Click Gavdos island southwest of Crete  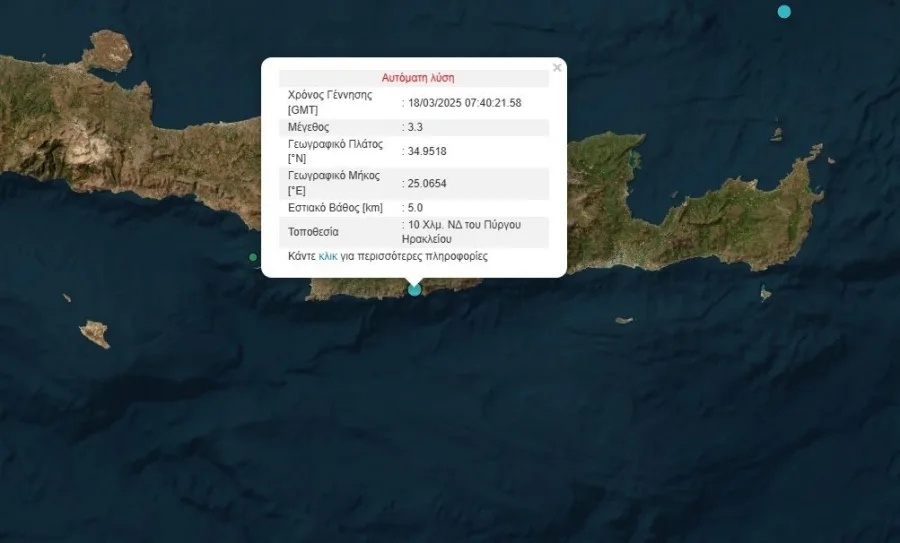pos(95,333)
